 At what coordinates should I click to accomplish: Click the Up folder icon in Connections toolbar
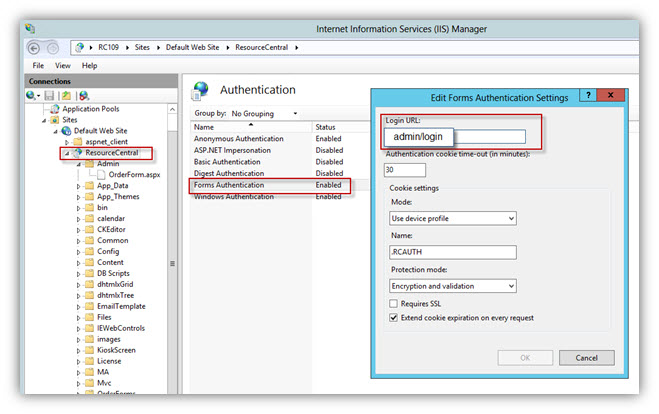(66, 95)
